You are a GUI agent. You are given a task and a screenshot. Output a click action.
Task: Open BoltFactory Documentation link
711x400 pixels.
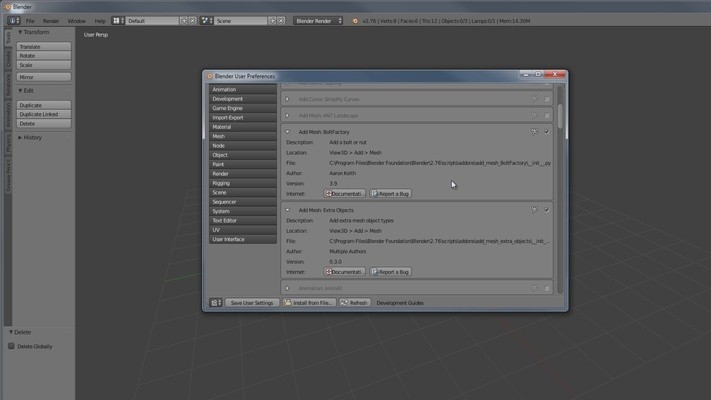[x=345, y=194]
